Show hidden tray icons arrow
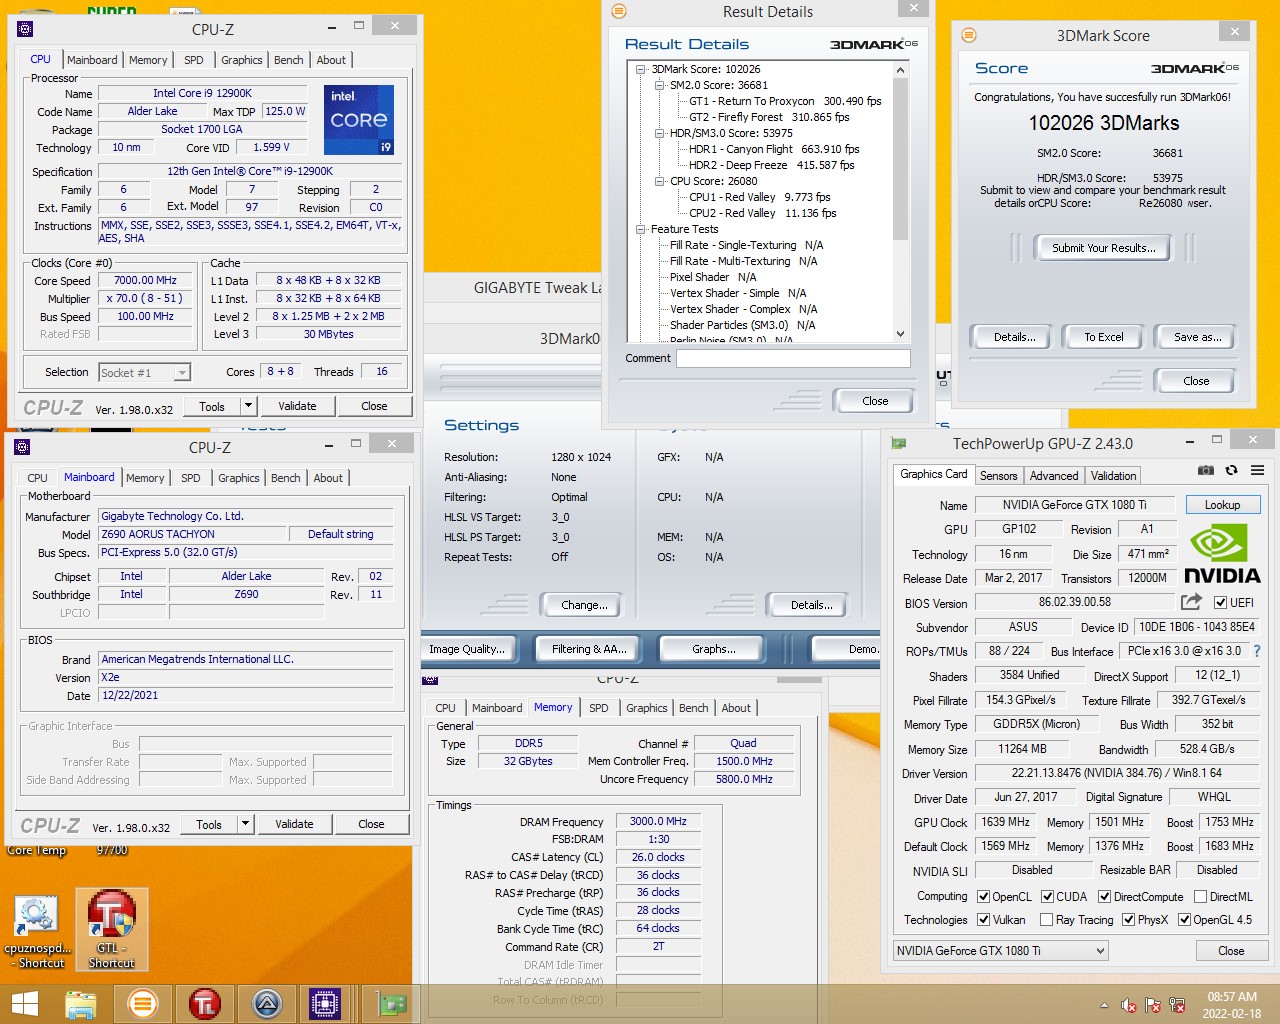 [x=1104, y=1005]
